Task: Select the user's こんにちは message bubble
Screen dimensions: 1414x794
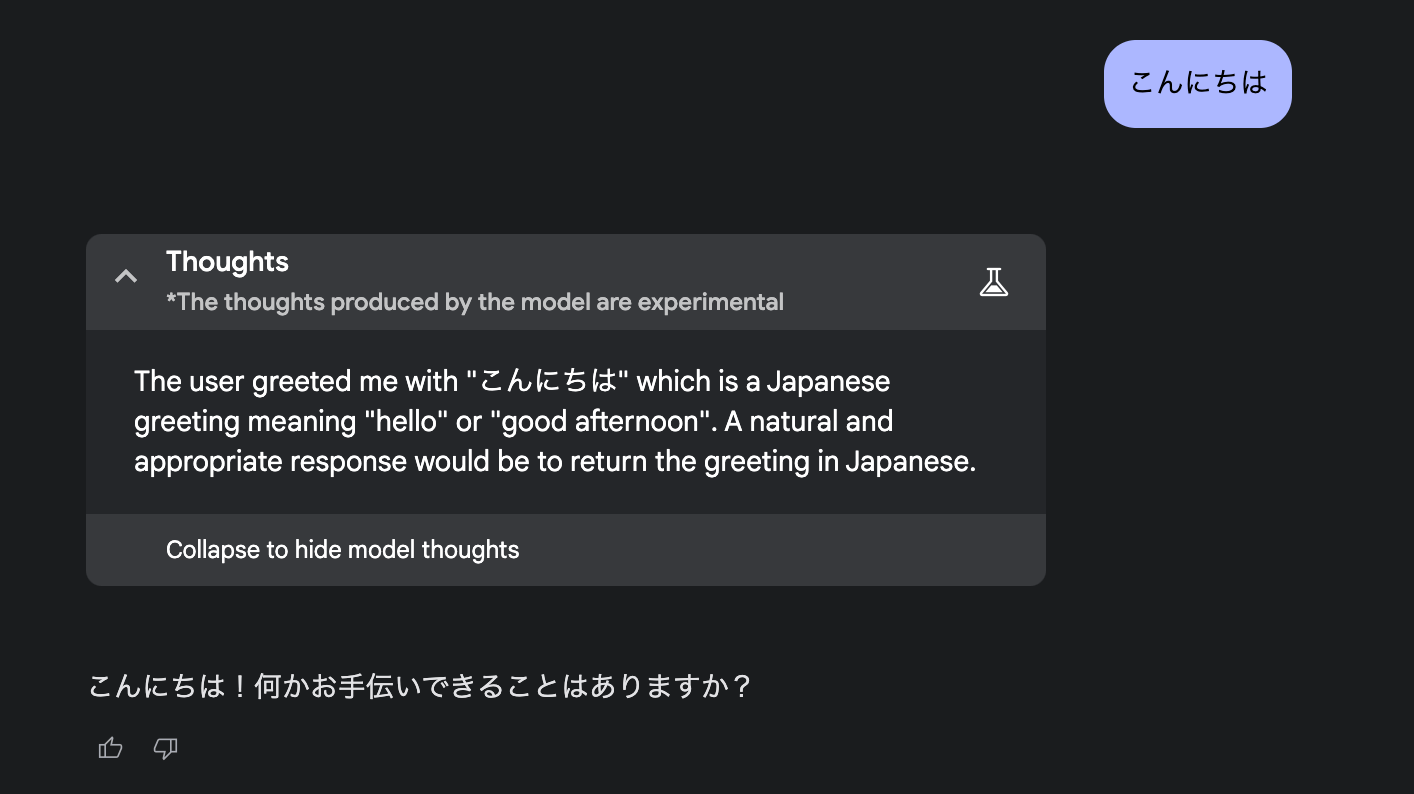Action: [1197, 83]
